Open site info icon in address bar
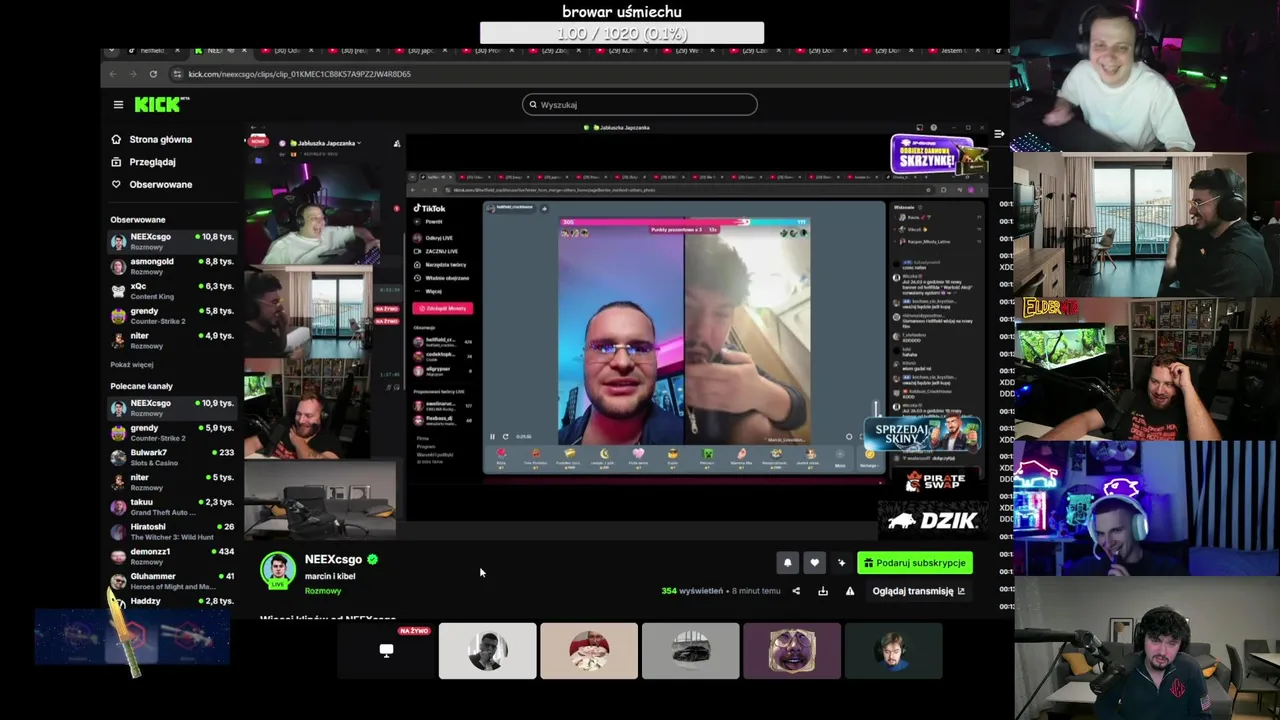The width and height of the screenshot is (1280, 720). point(177,74)
